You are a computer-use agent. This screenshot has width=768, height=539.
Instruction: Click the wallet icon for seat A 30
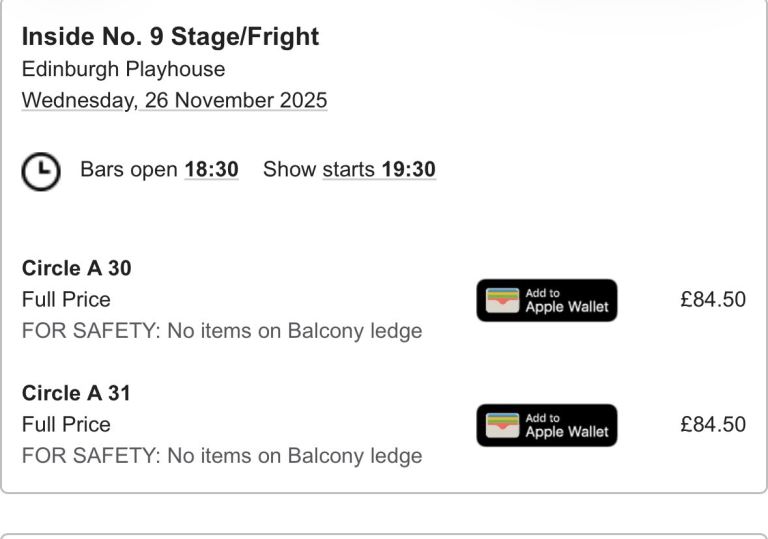(504, 300)
